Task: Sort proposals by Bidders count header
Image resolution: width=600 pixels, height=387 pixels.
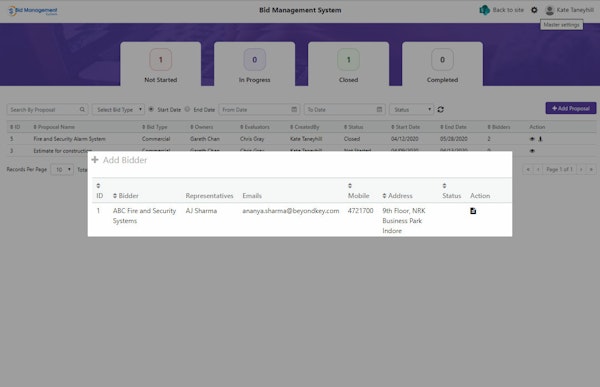Action: (499, 127)
